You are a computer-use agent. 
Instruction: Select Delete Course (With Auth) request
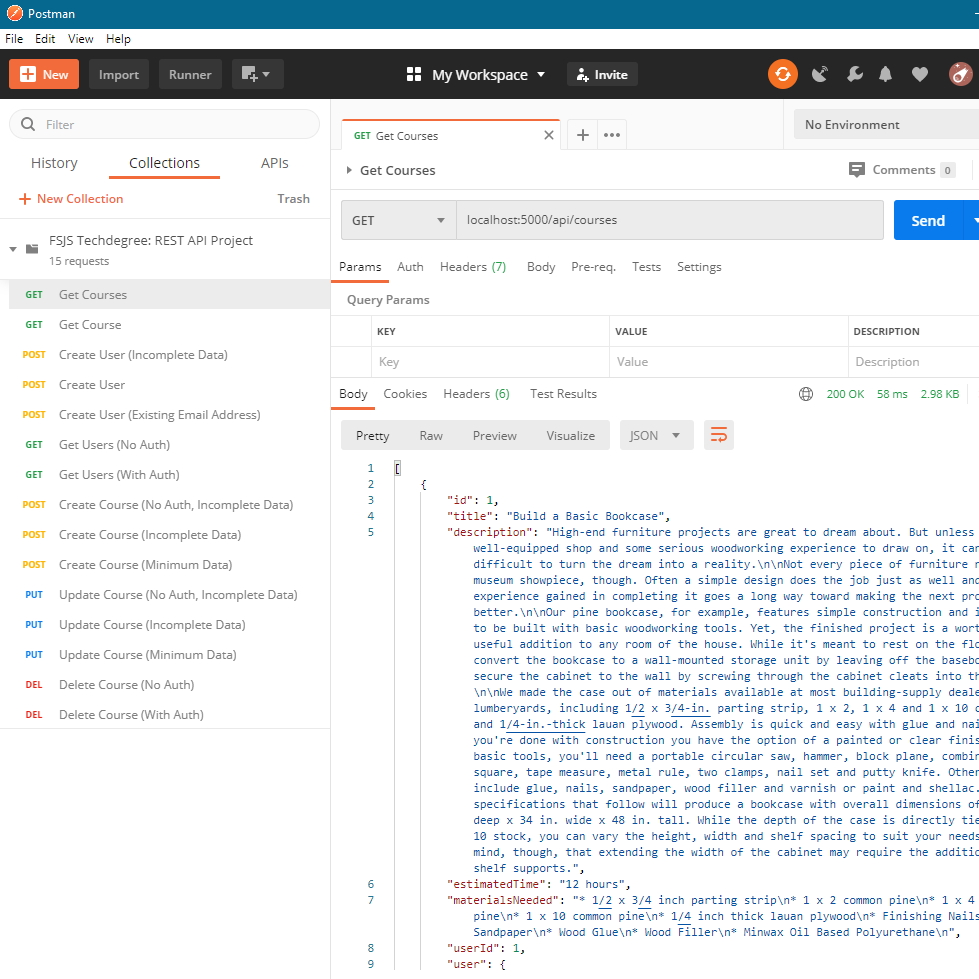coord(169,714)
